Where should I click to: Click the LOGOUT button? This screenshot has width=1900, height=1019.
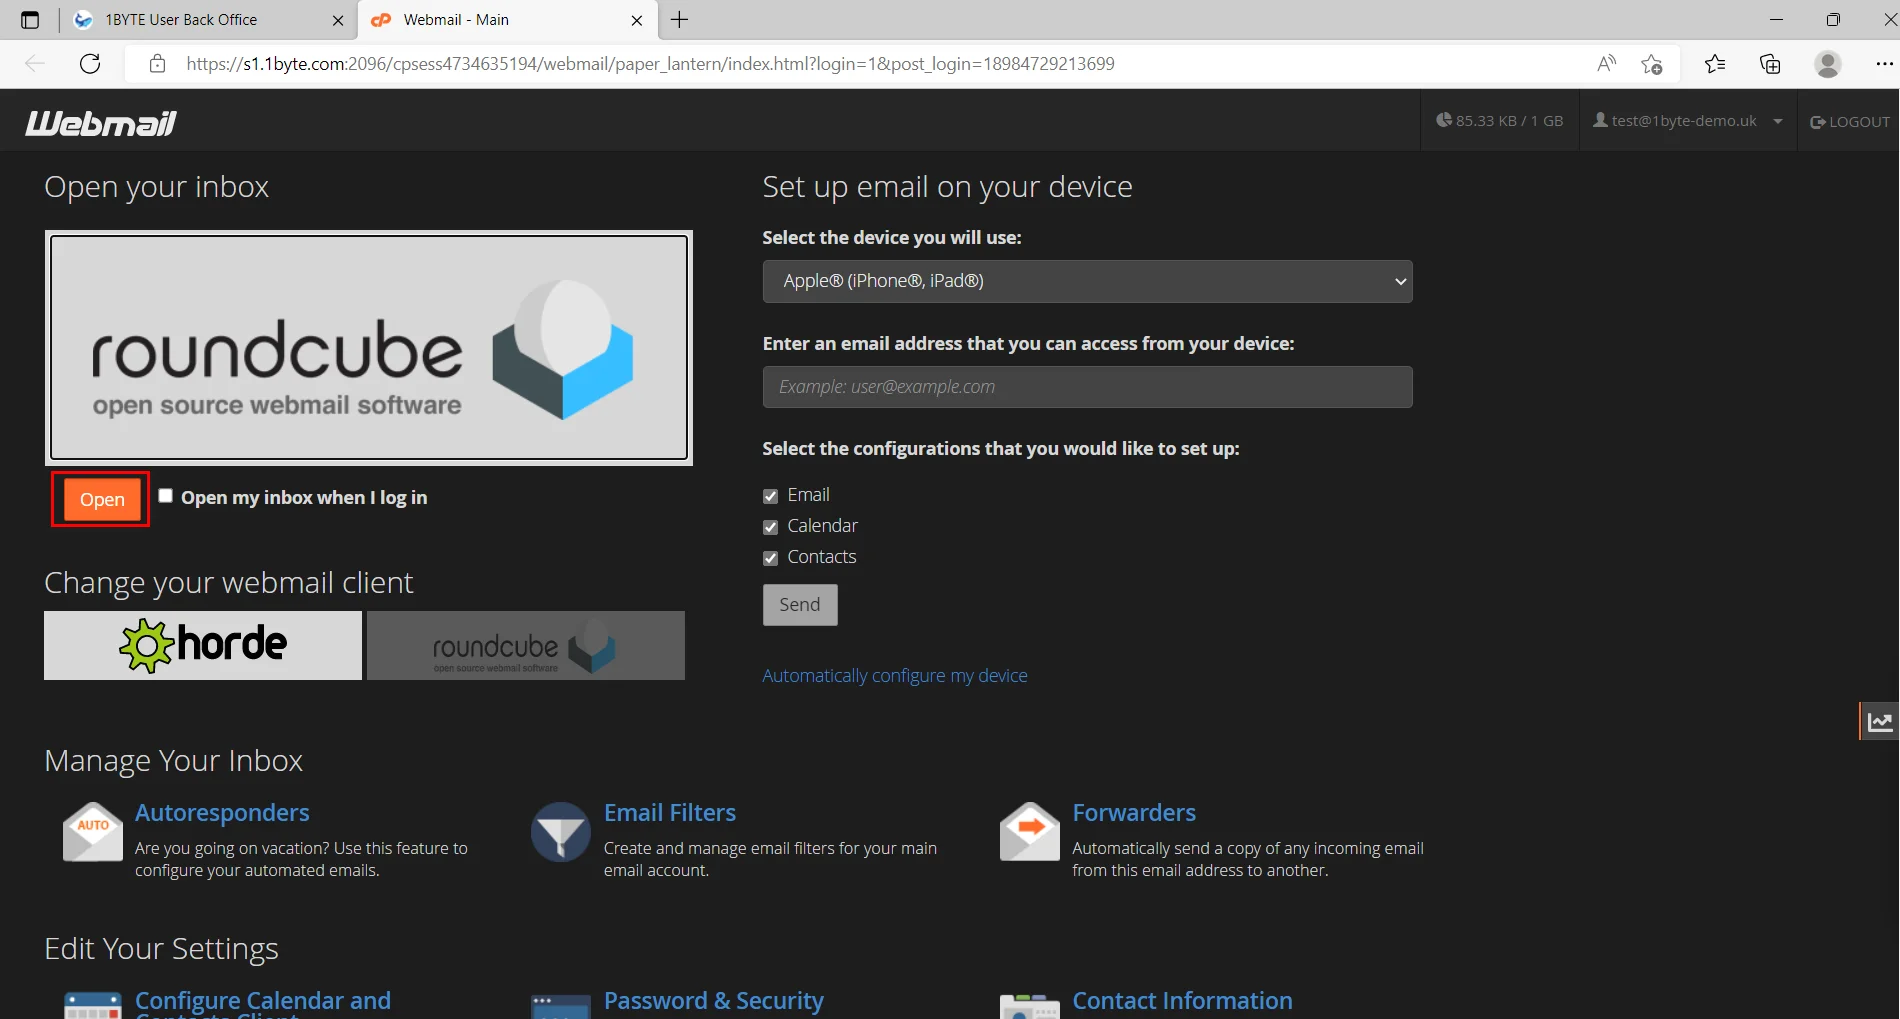pyautogui.click(x=1850, y=121)
